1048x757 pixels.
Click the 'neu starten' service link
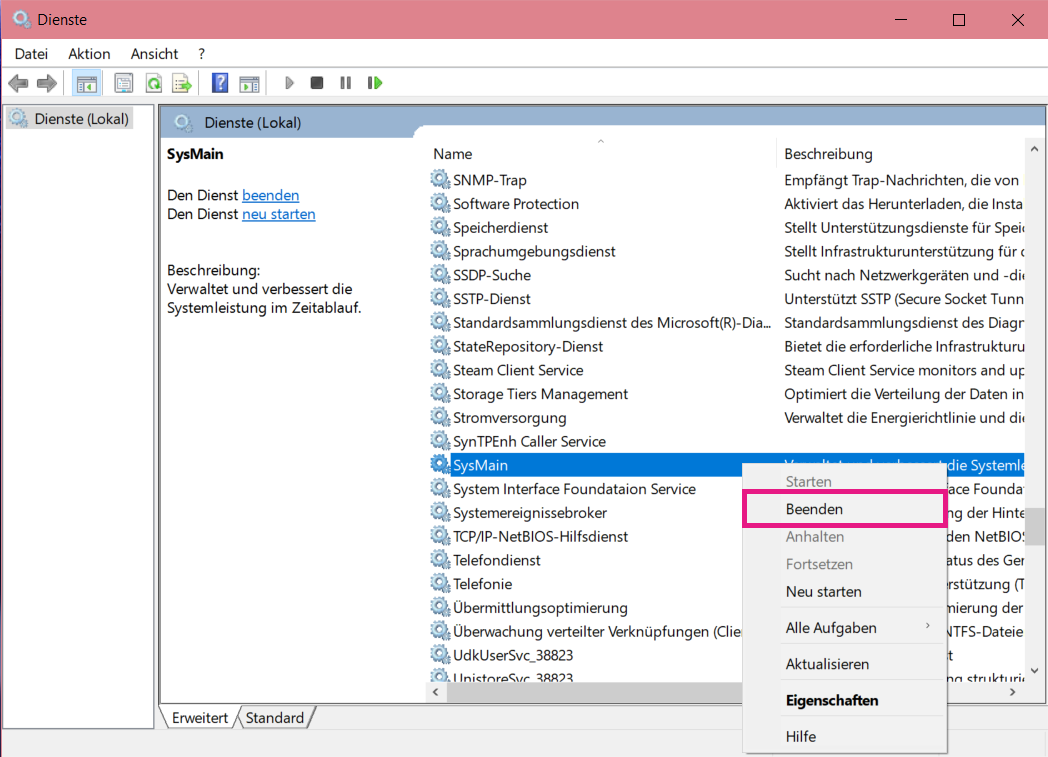pyautogui.click(x=279, y=214)
